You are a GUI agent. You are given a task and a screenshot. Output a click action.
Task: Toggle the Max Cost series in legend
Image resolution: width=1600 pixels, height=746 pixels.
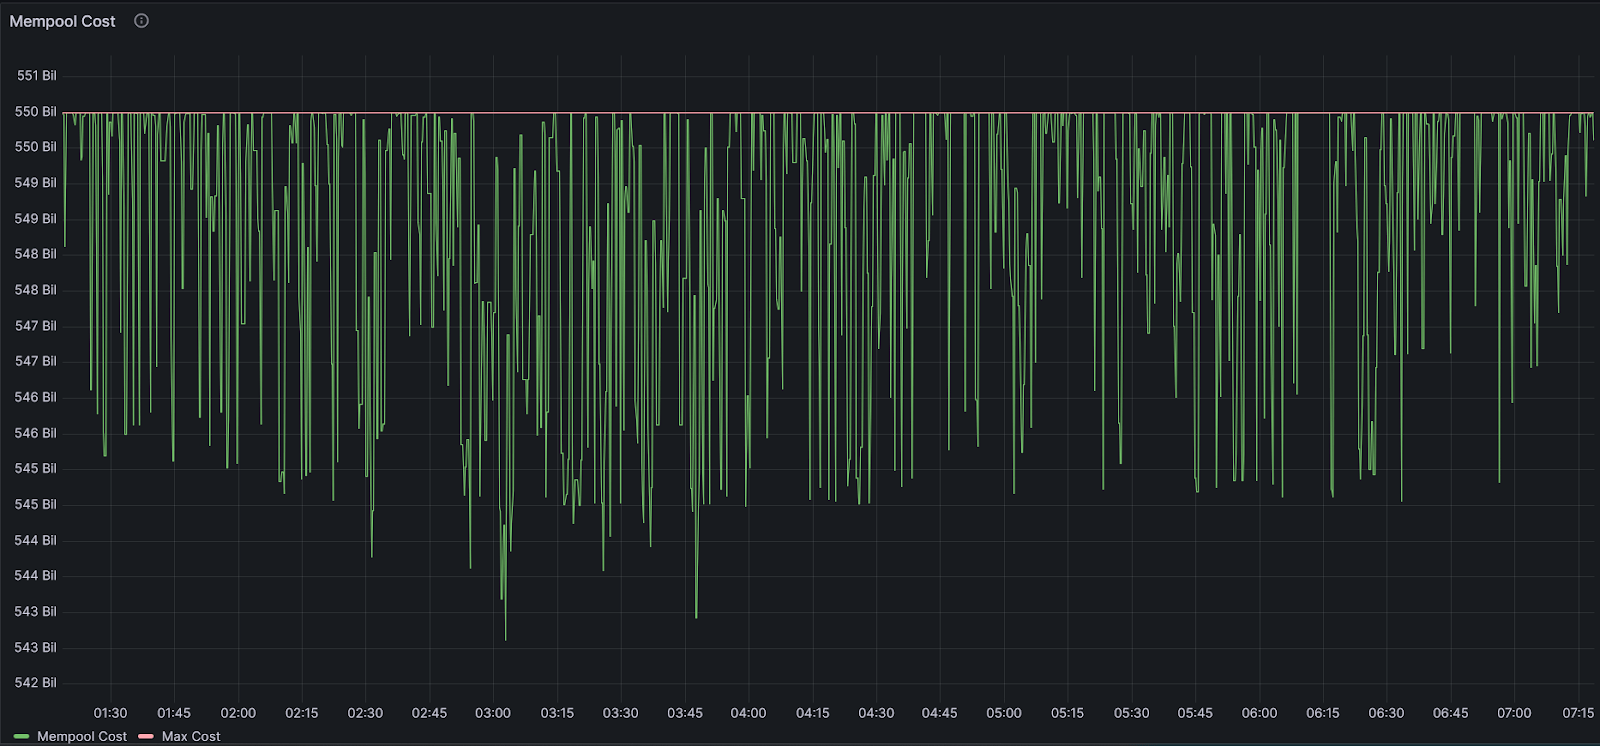[191, 737]
